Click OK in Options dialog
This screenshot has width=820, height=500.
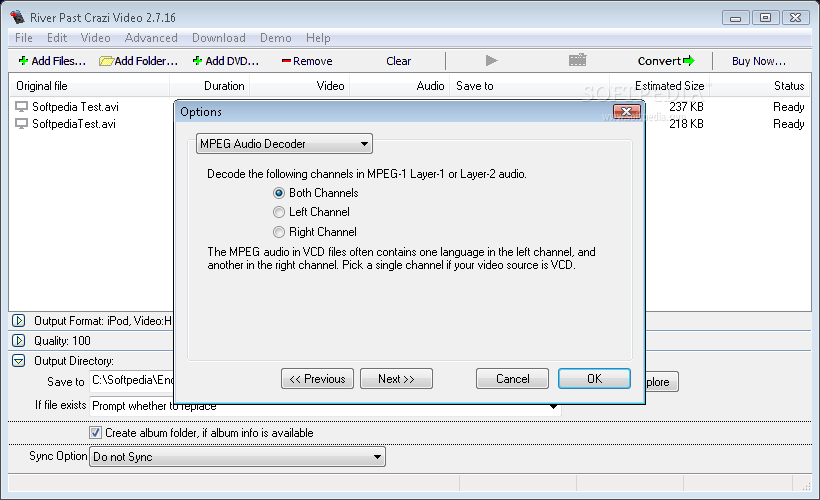[594, 379]
